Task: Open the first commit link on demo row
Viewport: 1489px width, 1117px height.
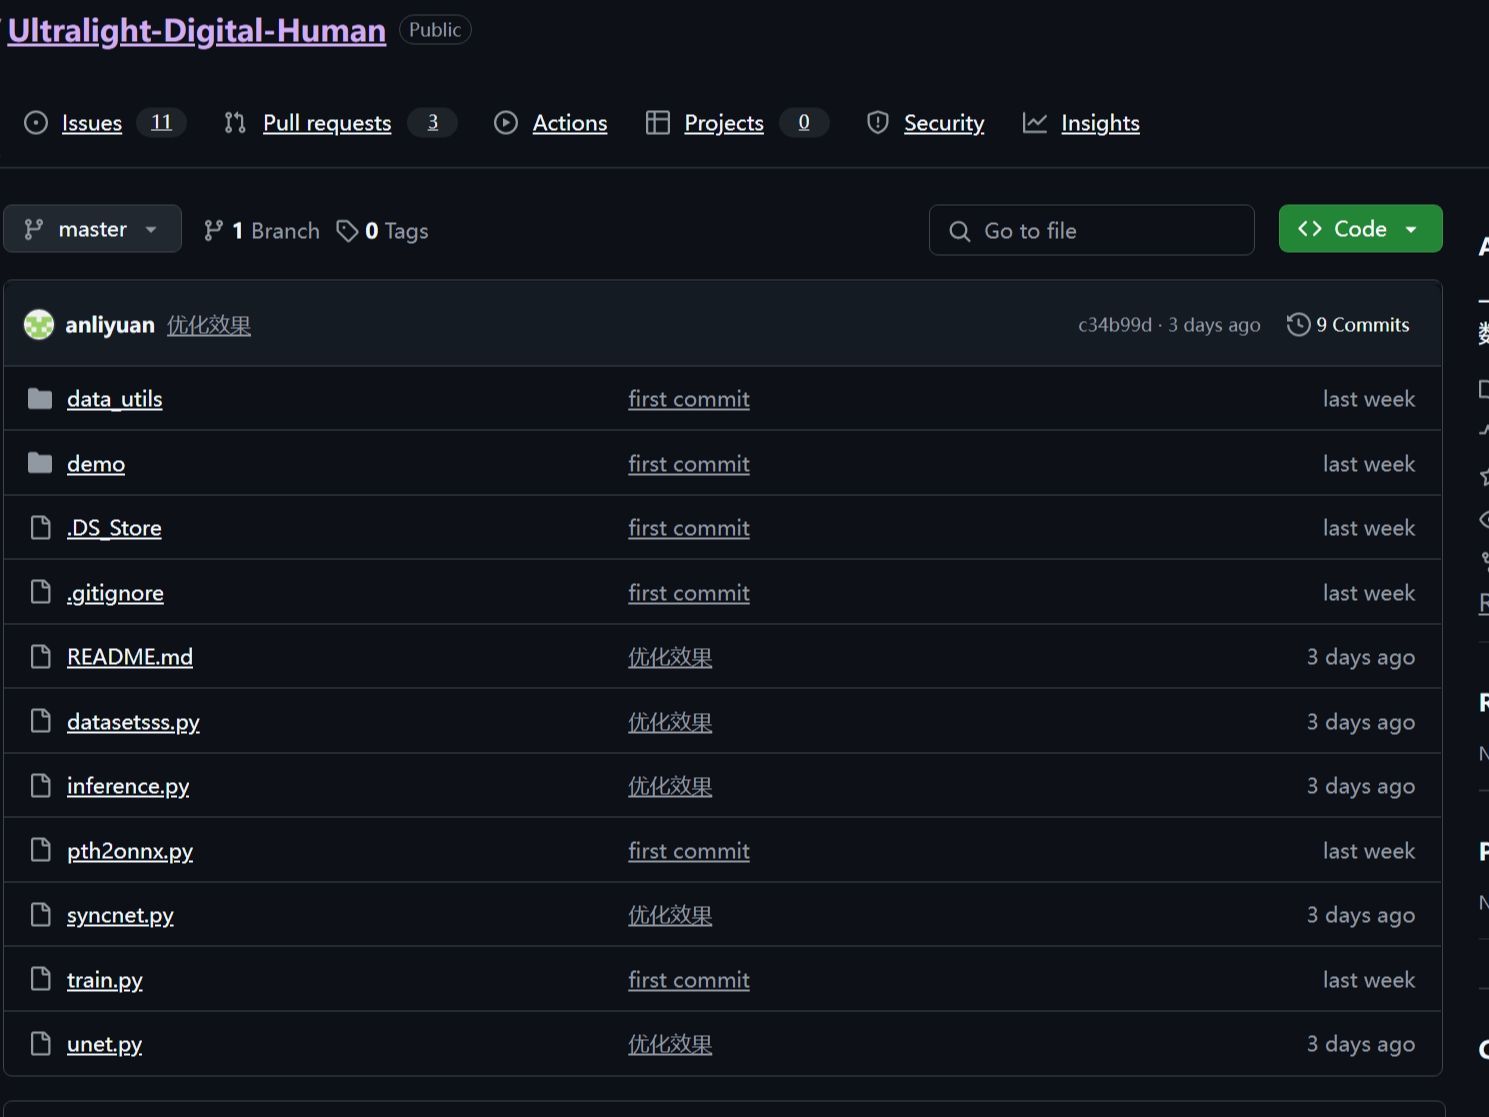Action: (x=689, y=464)
